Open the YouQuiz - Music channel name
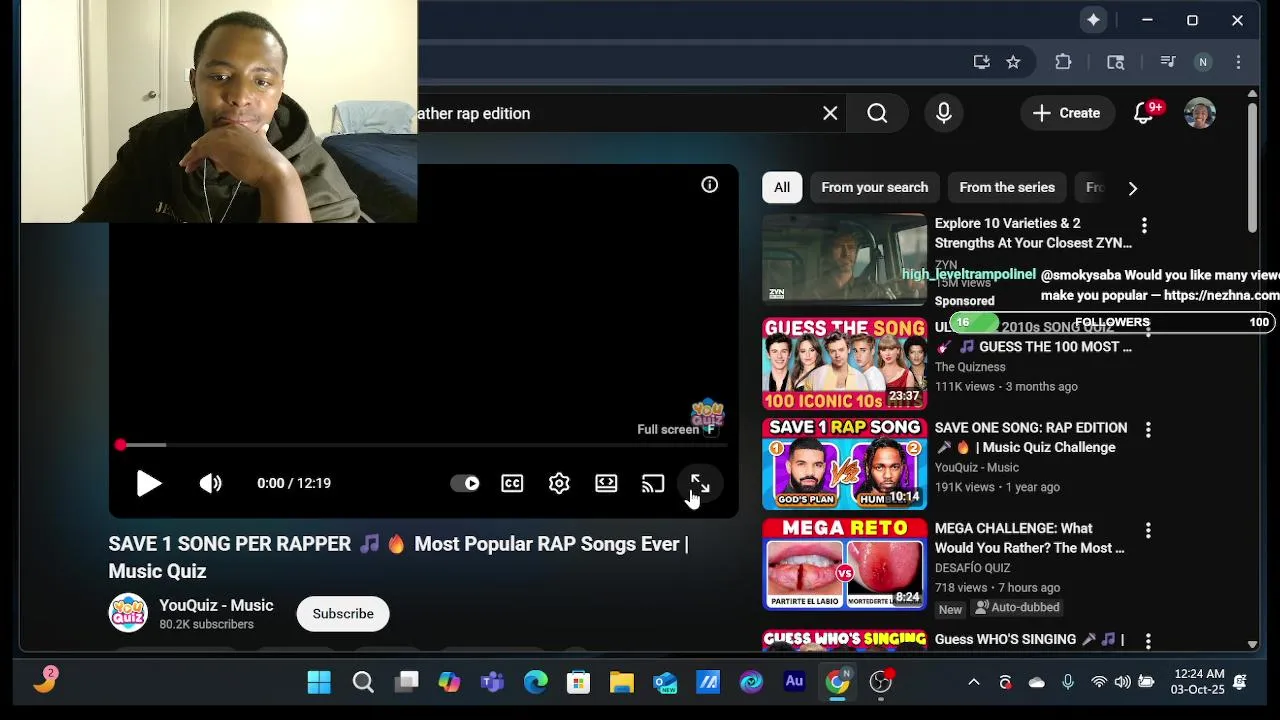Screen dimensions: 1280x720 216,605
